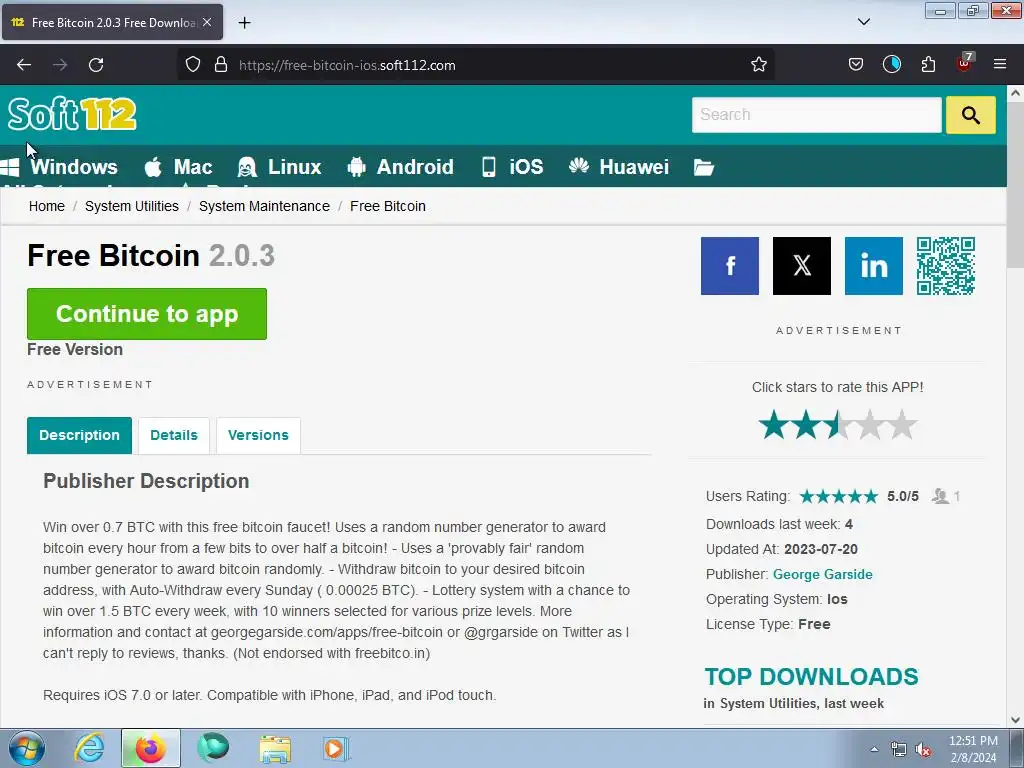This screenshot has height=768, width=1024.
Task: Show hidden system tray icons
Action: (874, 750)
